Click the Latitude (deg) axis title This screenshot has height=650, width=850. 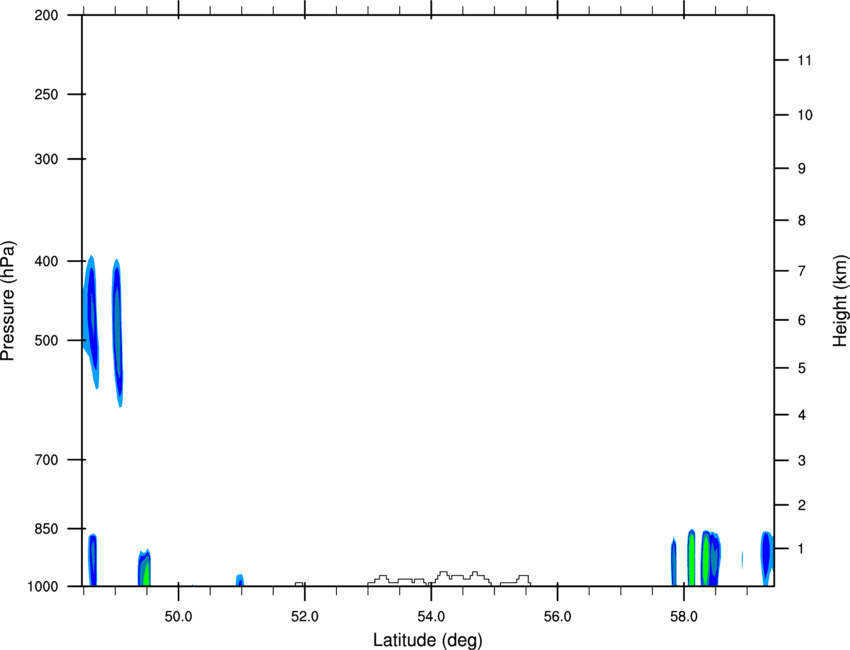pos(428,640)
